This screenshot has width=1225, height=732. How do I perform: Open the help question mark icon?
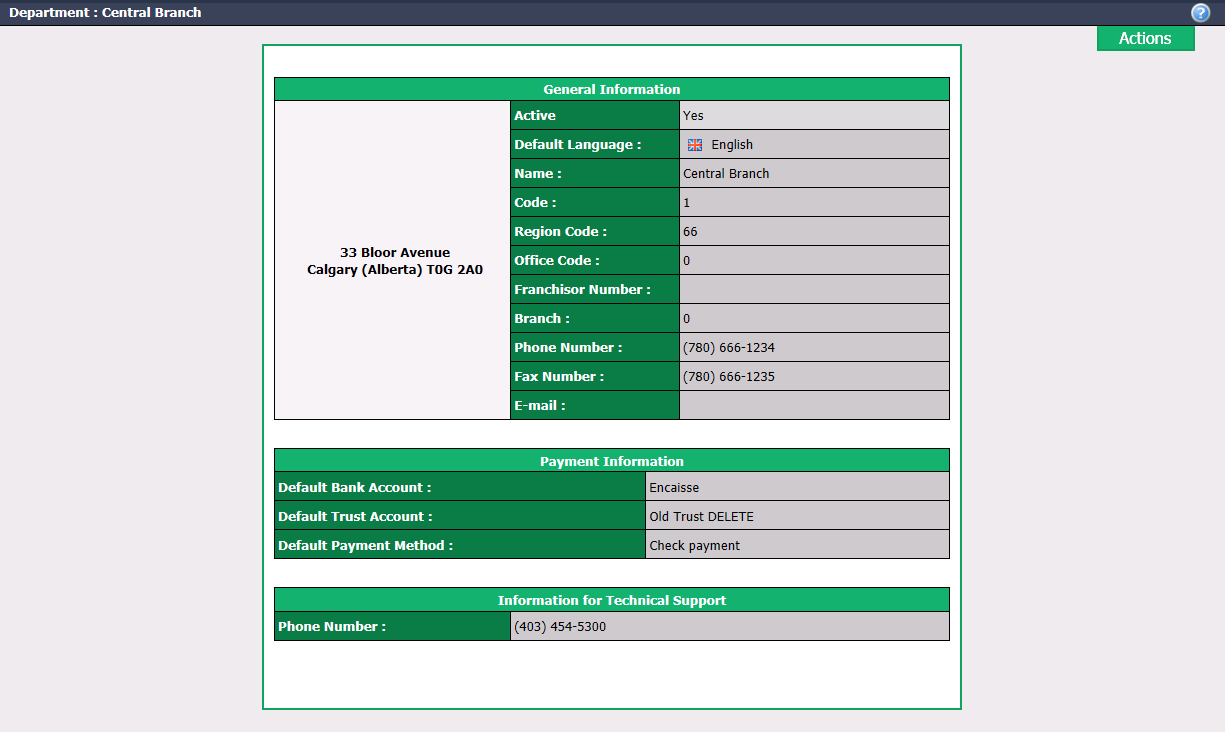click(x=1201, y=13)
